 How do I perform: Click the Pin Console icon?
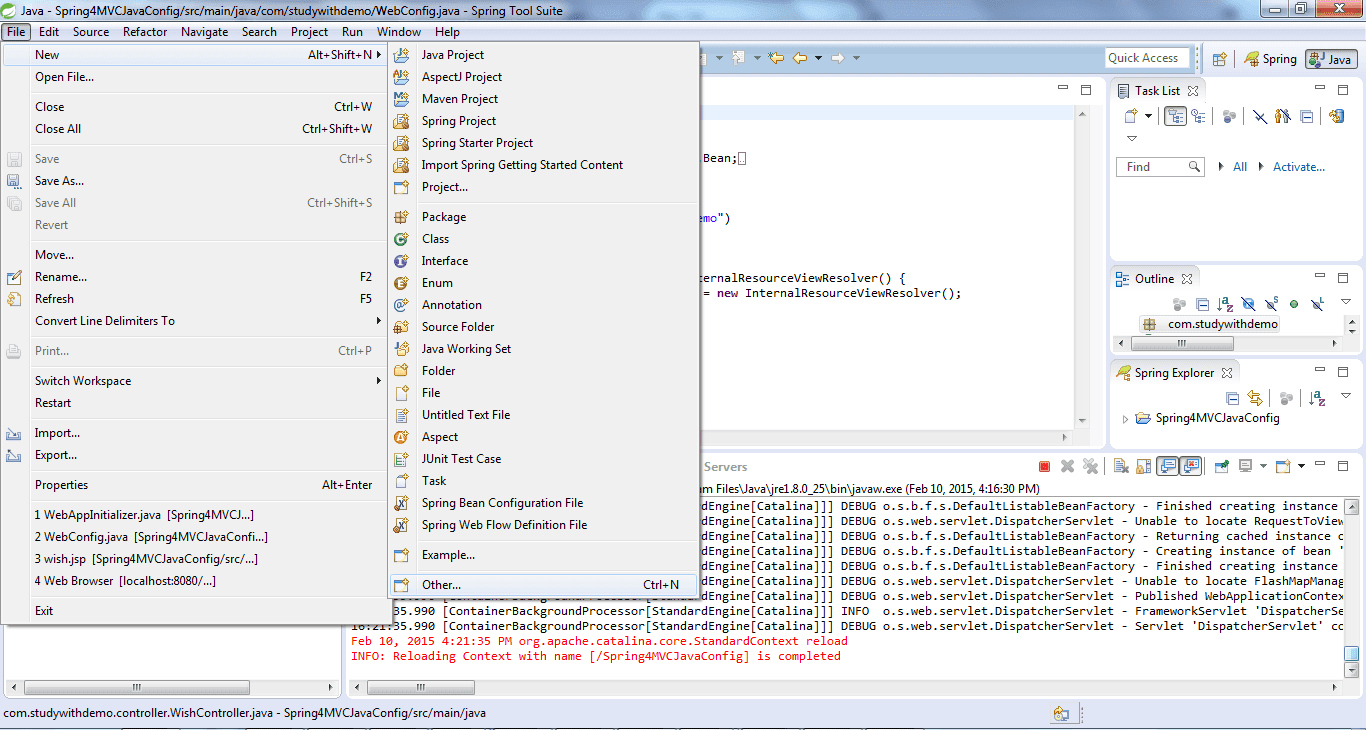coord(1221,466)
